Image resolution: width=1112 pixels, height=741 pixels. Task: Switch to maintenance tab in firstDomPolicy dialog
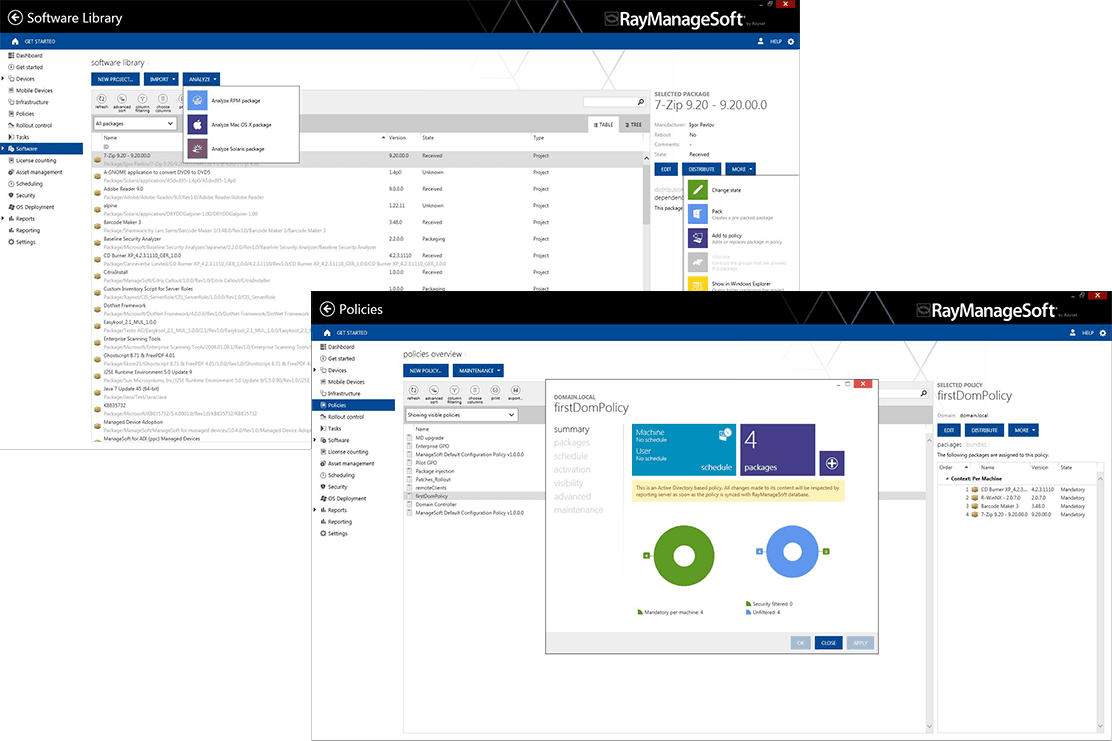[x=579, y=510]
